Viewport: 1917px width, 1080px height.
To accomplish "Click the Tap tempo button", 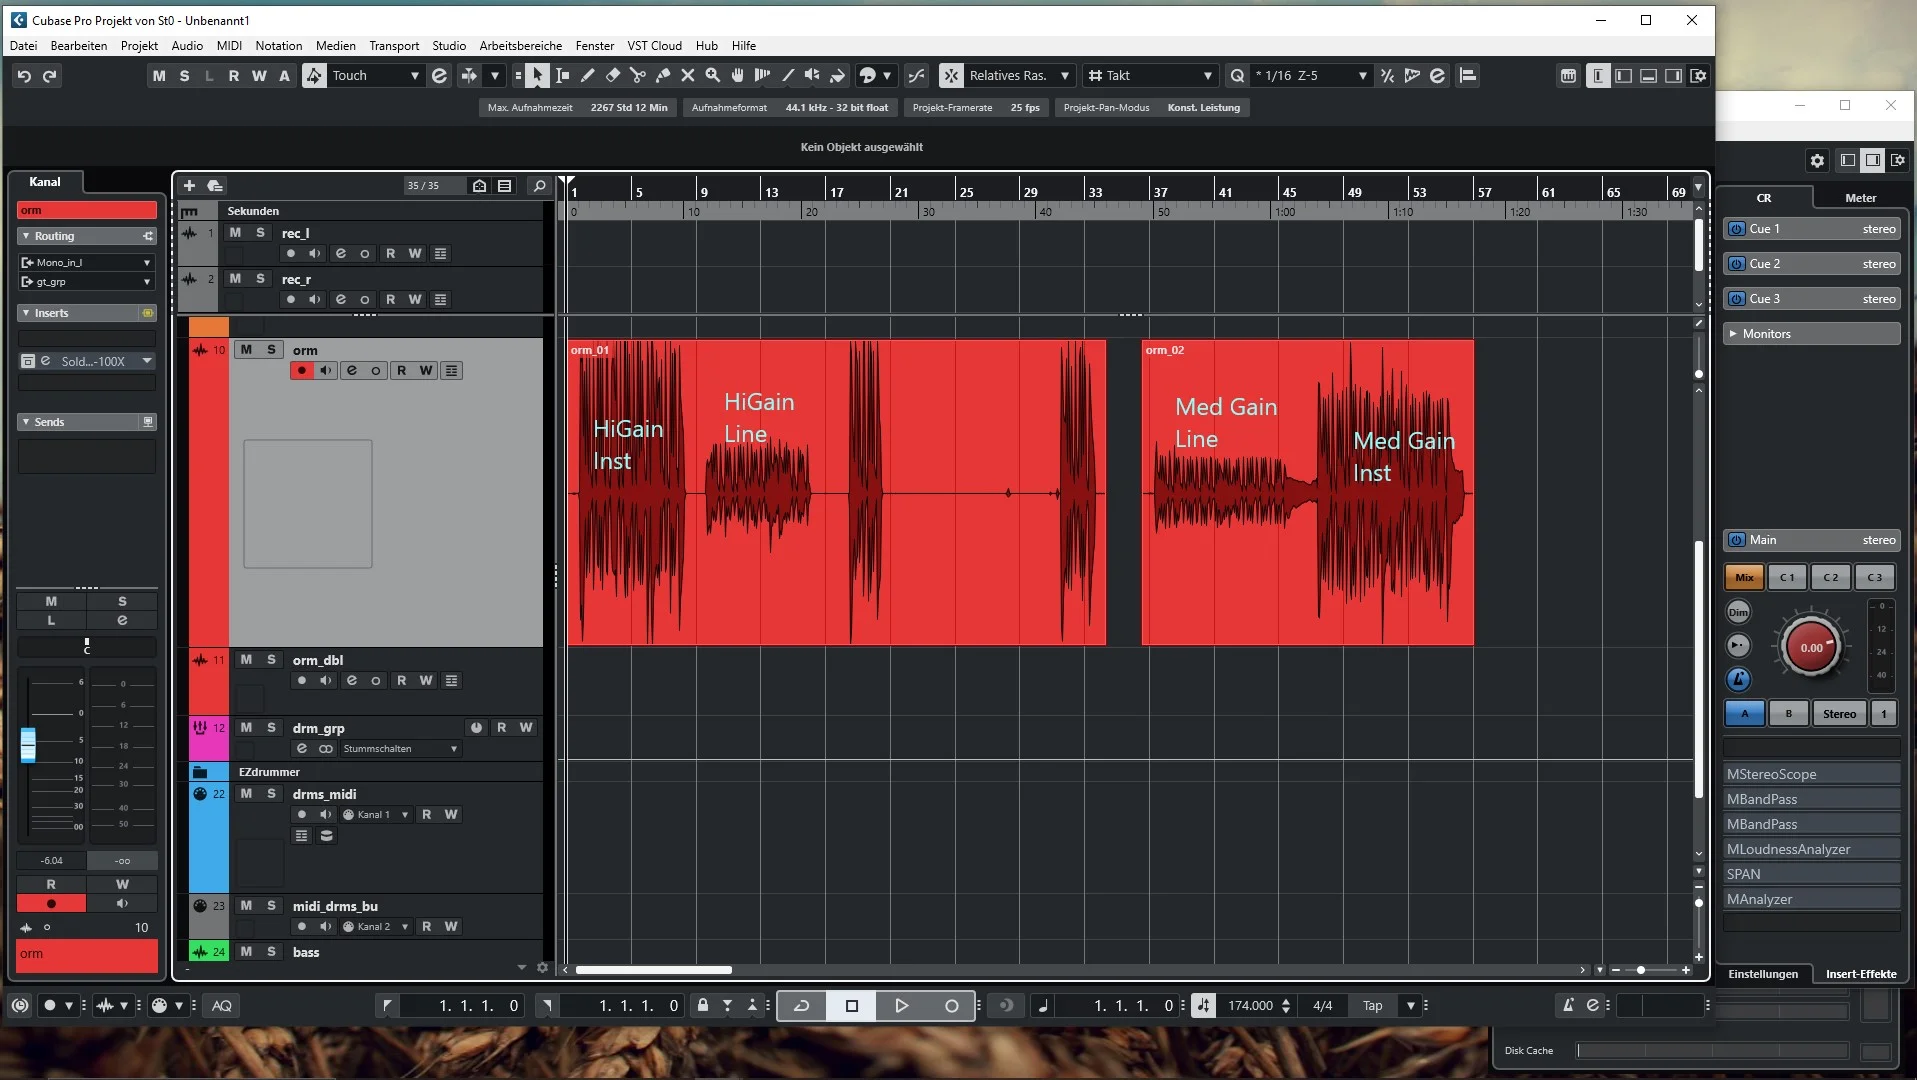I will pyautogui.click(x=1372, y=1006).
